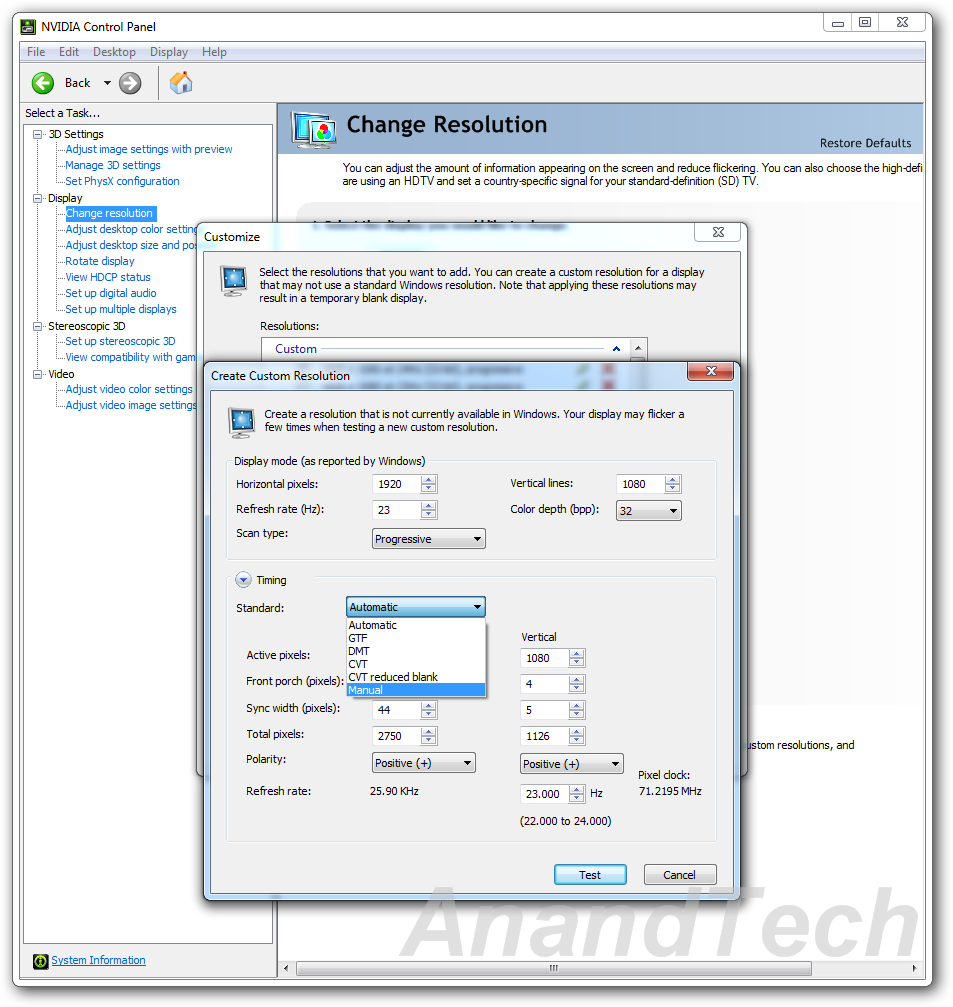Image resolution: width=953 pixels, height=1007 pixels.
Task: Click the vertical Active pixels 1080 field
Action: [x=544, y=658]
